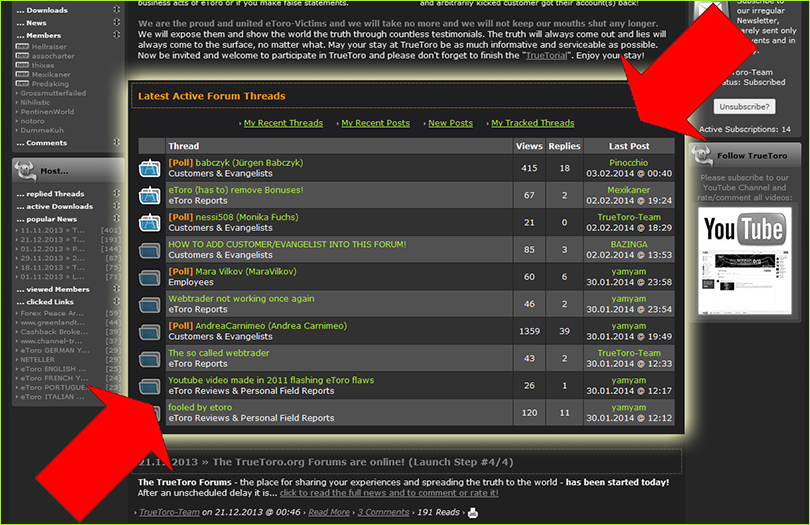The width and height of the screenshot is (810, 525).
Task: Click printer icon after '191 Reads'
Action: [473, 513]
